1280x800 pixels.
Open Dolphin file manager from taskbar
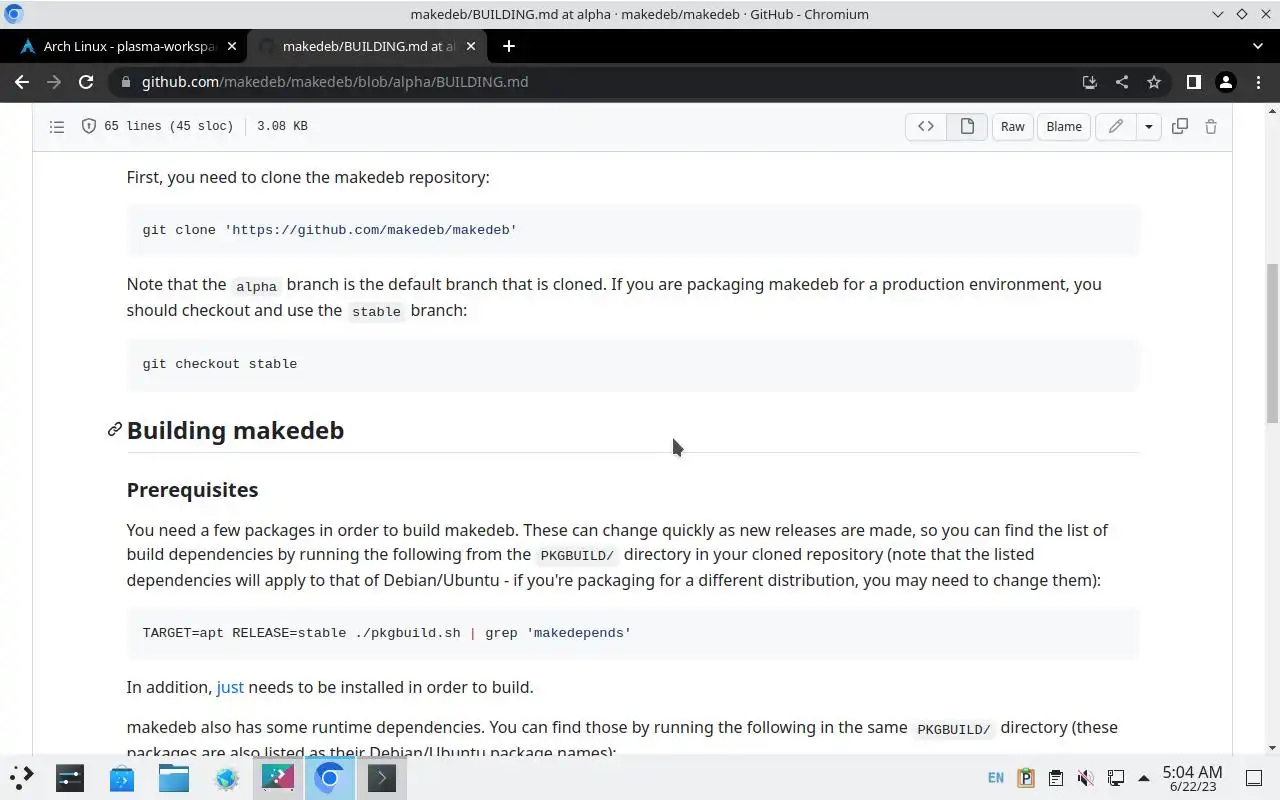[174, 777]
